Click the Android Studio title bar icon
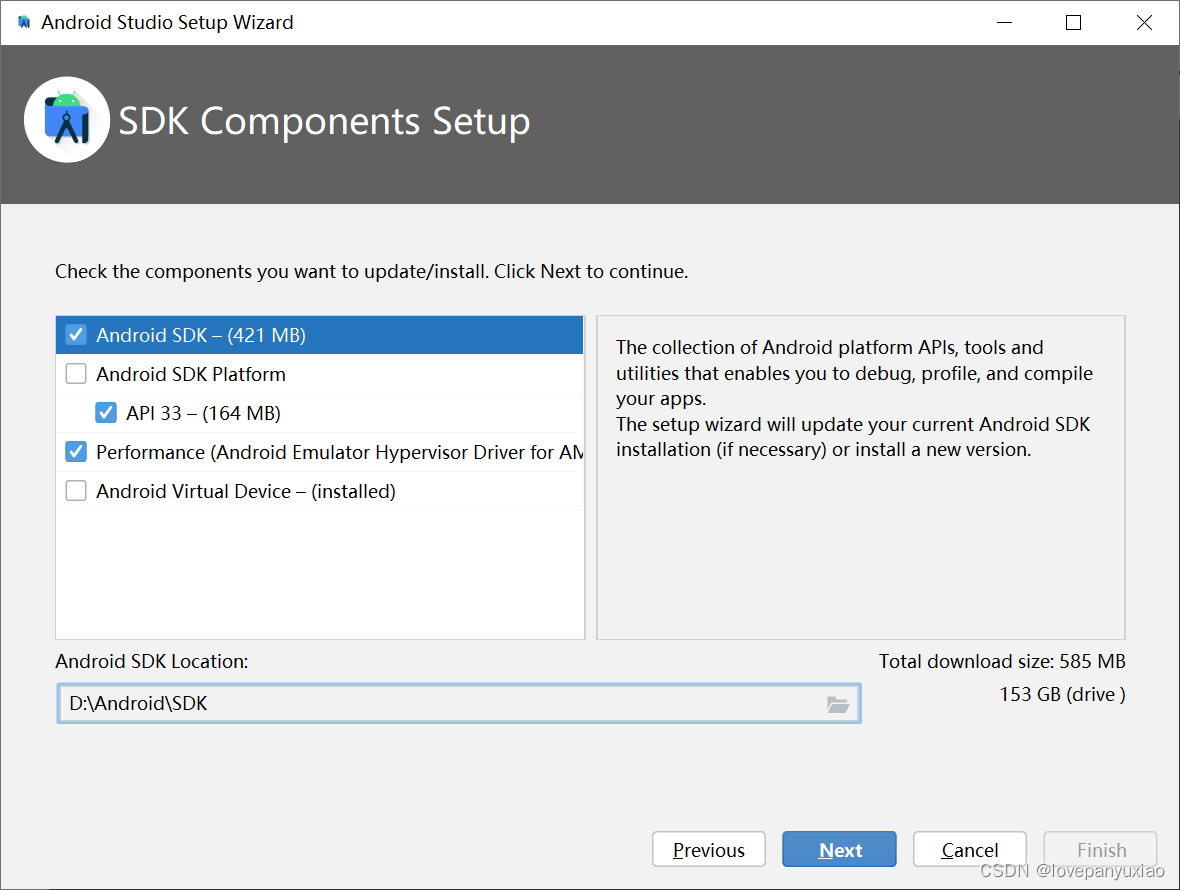The image size is (1180, 890). tap(24, 23)
